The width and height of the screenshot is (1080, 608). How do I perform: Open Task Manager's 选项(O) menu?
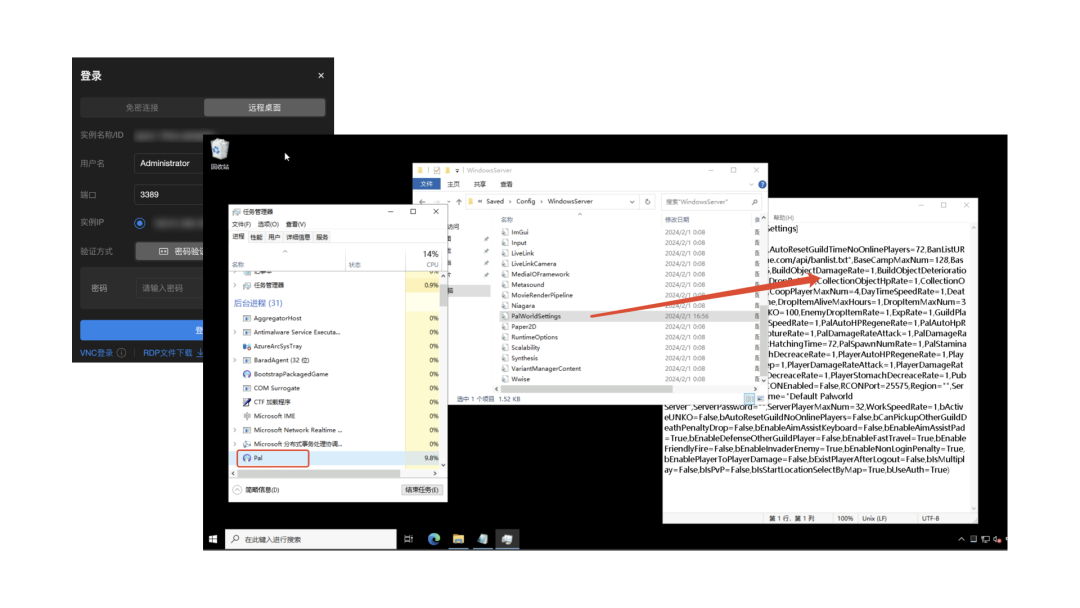[x=268, y=224]
